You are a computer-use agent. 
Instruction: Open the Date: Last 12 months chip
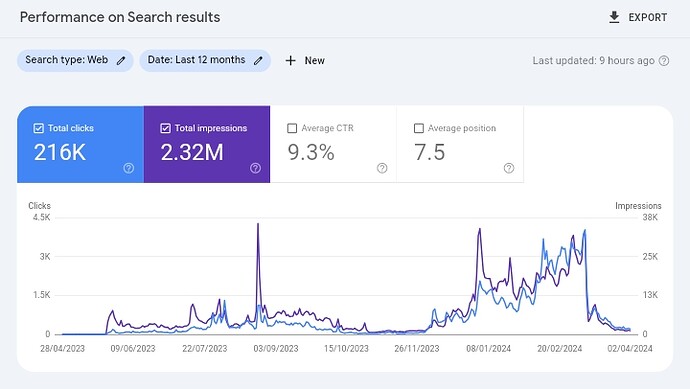pyautogui.click(x=205, y=60)
